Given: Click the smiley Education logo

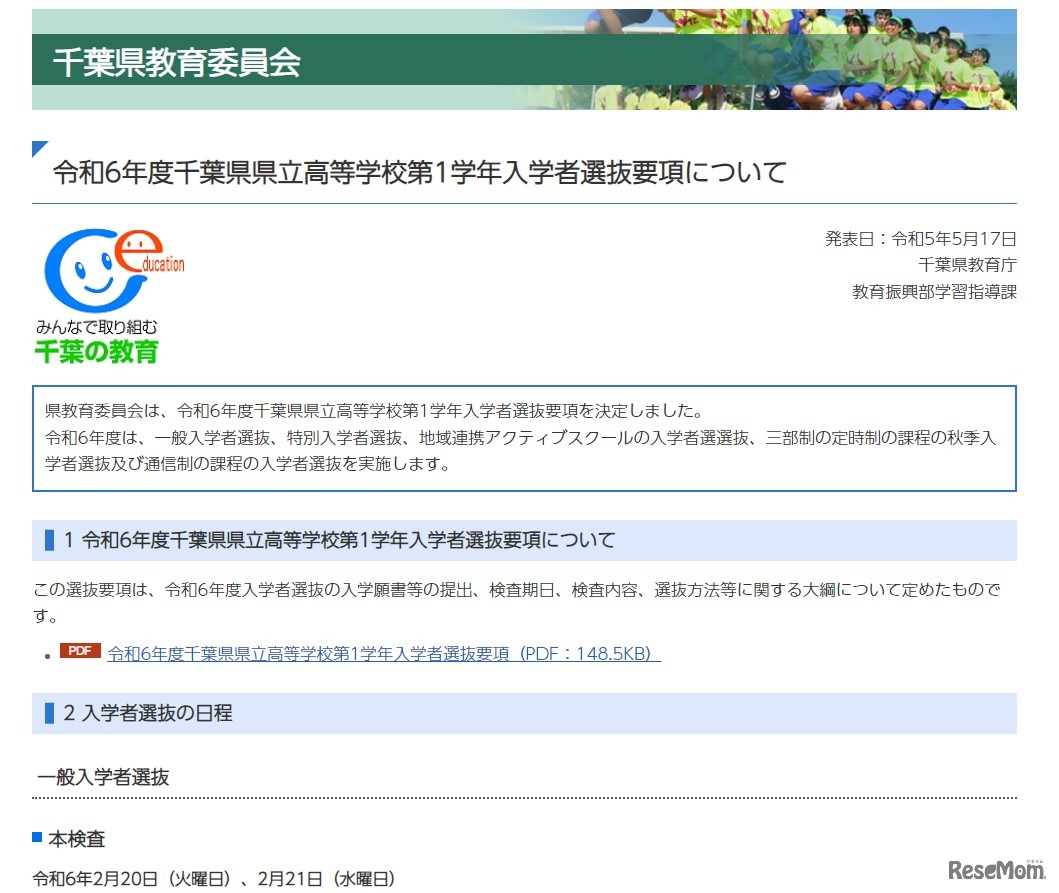Looking at the screenshot, I should click(x=113, y=271).
